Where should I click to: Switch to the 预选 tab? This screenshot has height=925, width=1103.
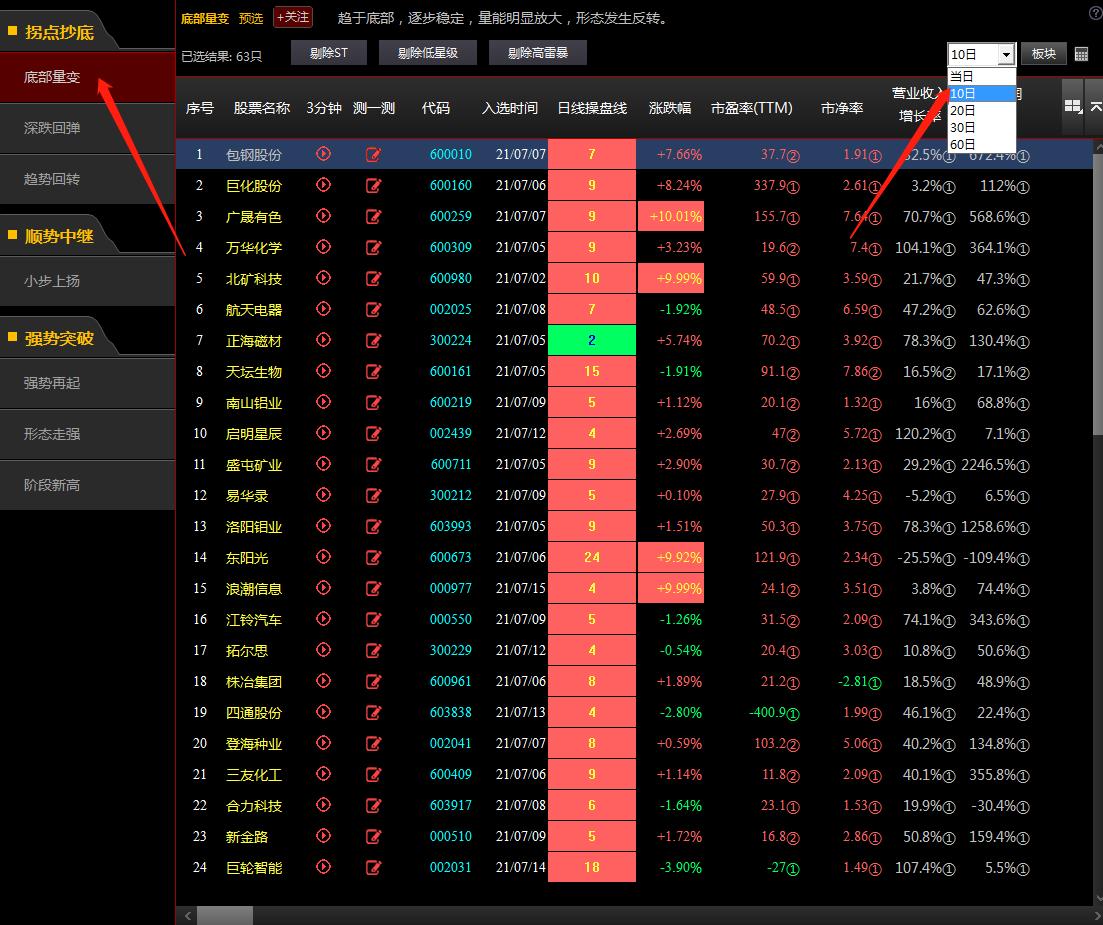pos(251,18)
